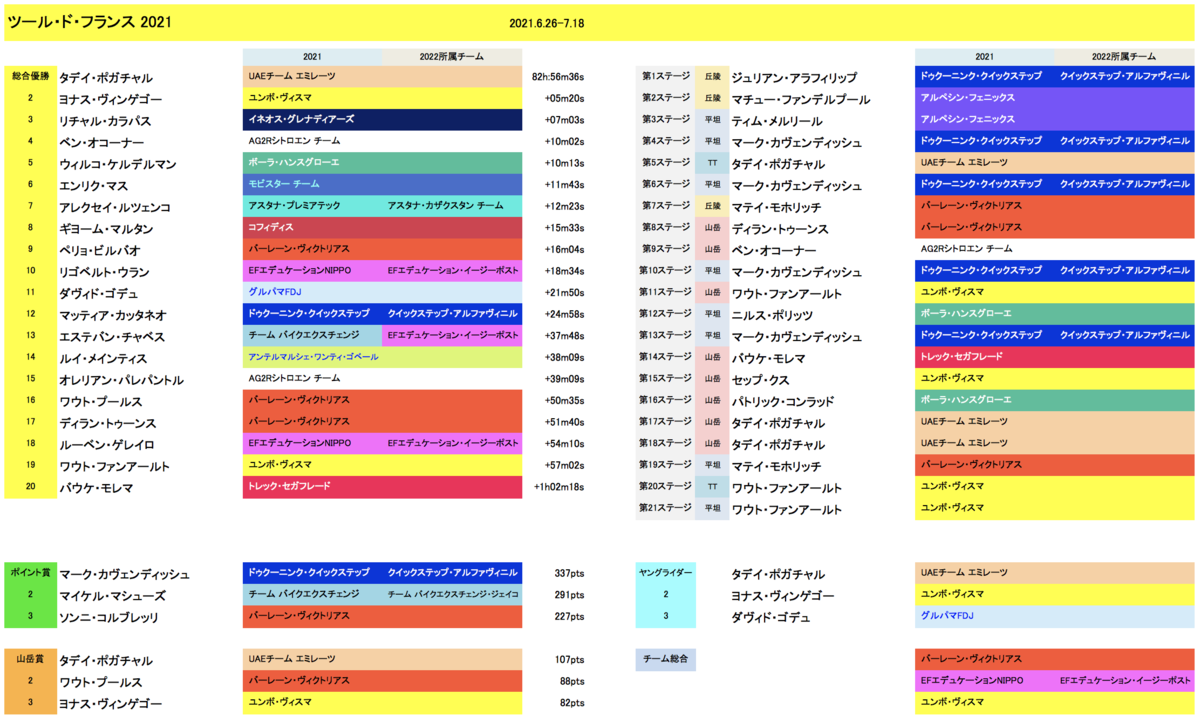The height and width of the screenshot is (722, 1200).
Task: Select stage winner マチュー・ファンデルプール
Action: [800, 100]
